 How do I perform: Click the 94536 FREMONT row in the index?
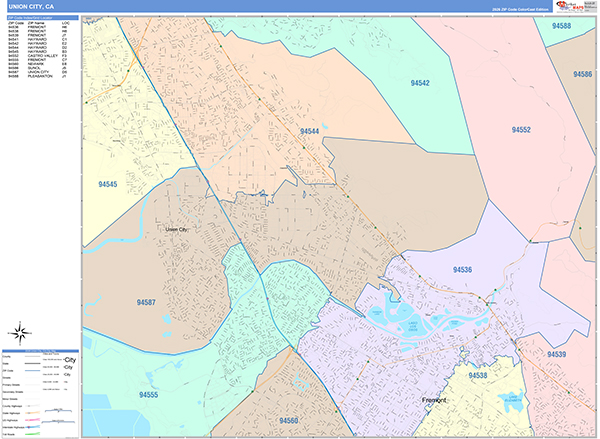(x=38, y=27)
